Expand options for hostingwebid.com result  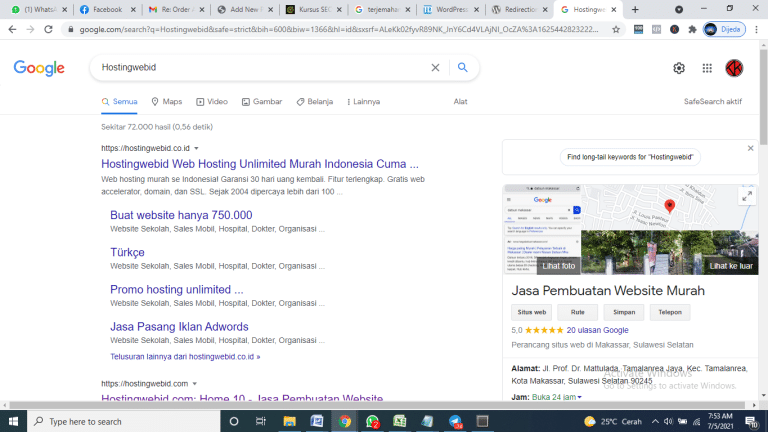click(195, 384)
